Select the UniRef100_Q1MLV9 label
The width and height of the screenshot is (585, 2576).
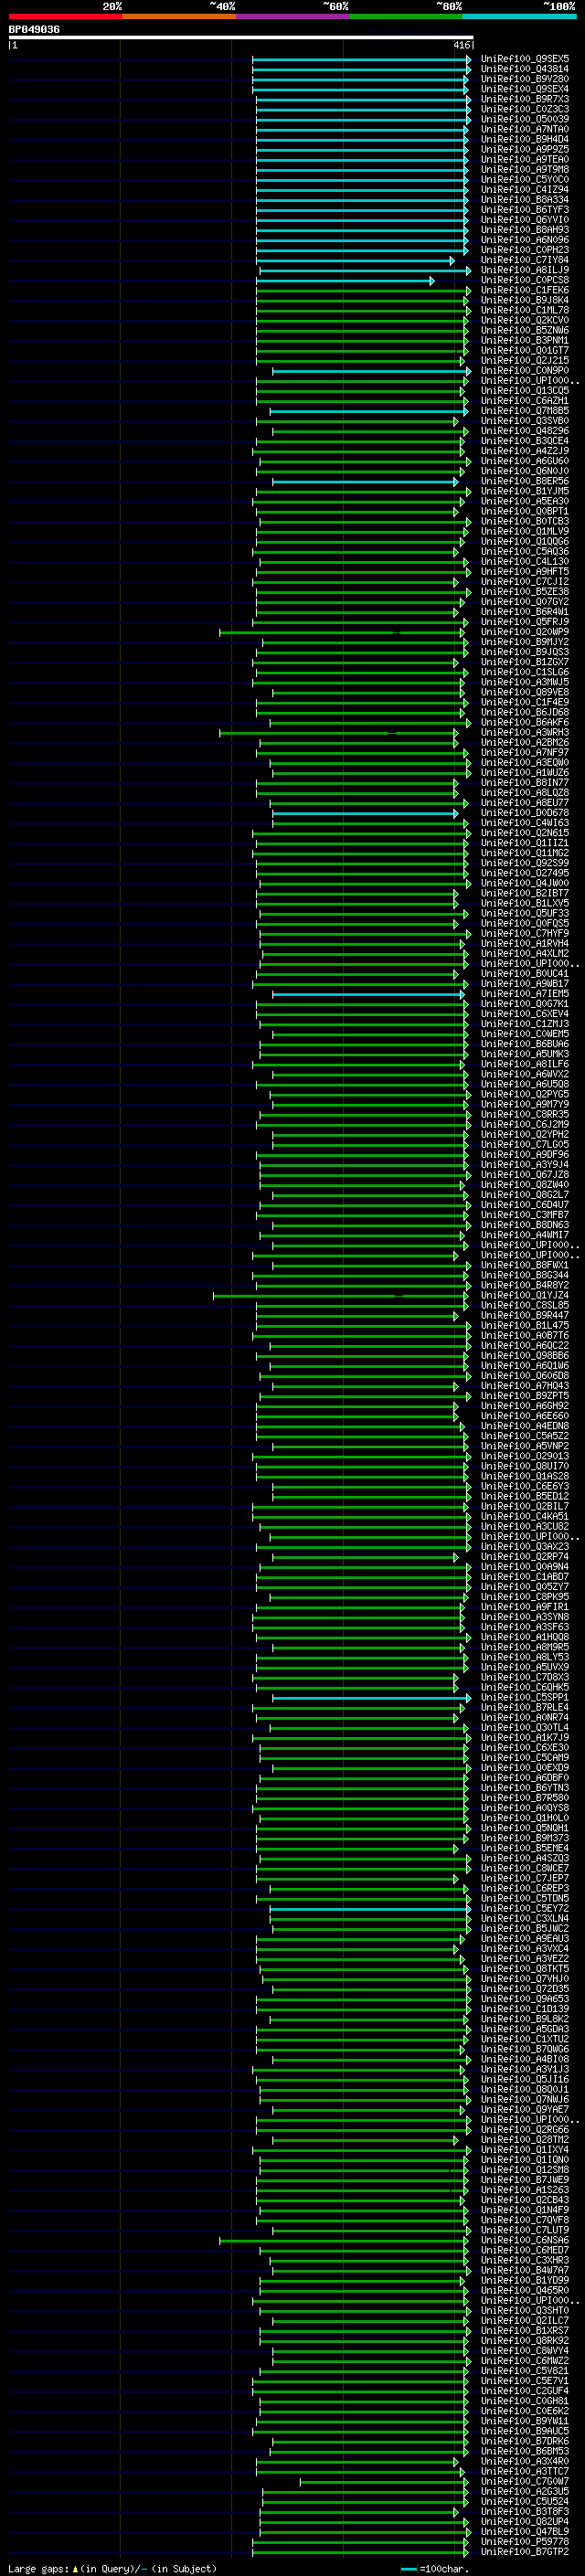pos(525,531)
